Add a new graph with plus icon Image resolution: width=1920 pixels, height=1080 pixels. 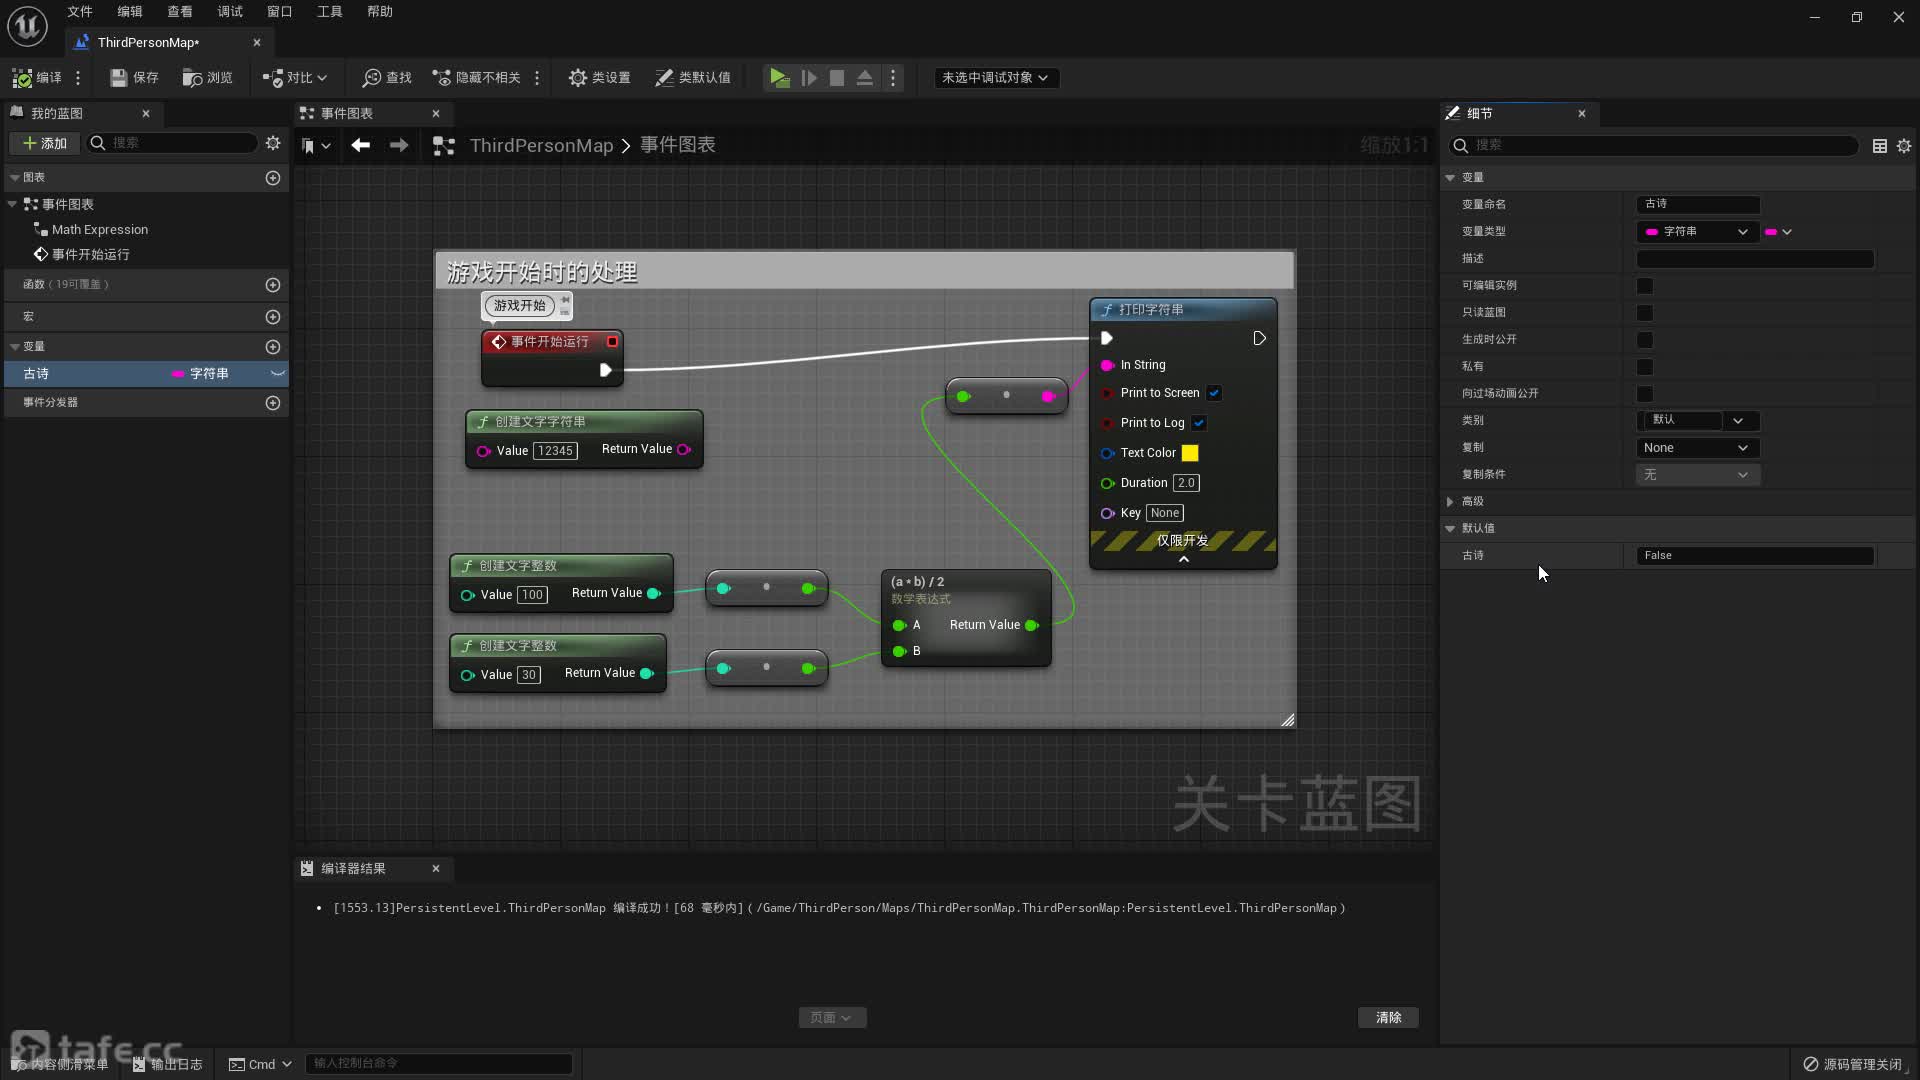click(273, 178)
